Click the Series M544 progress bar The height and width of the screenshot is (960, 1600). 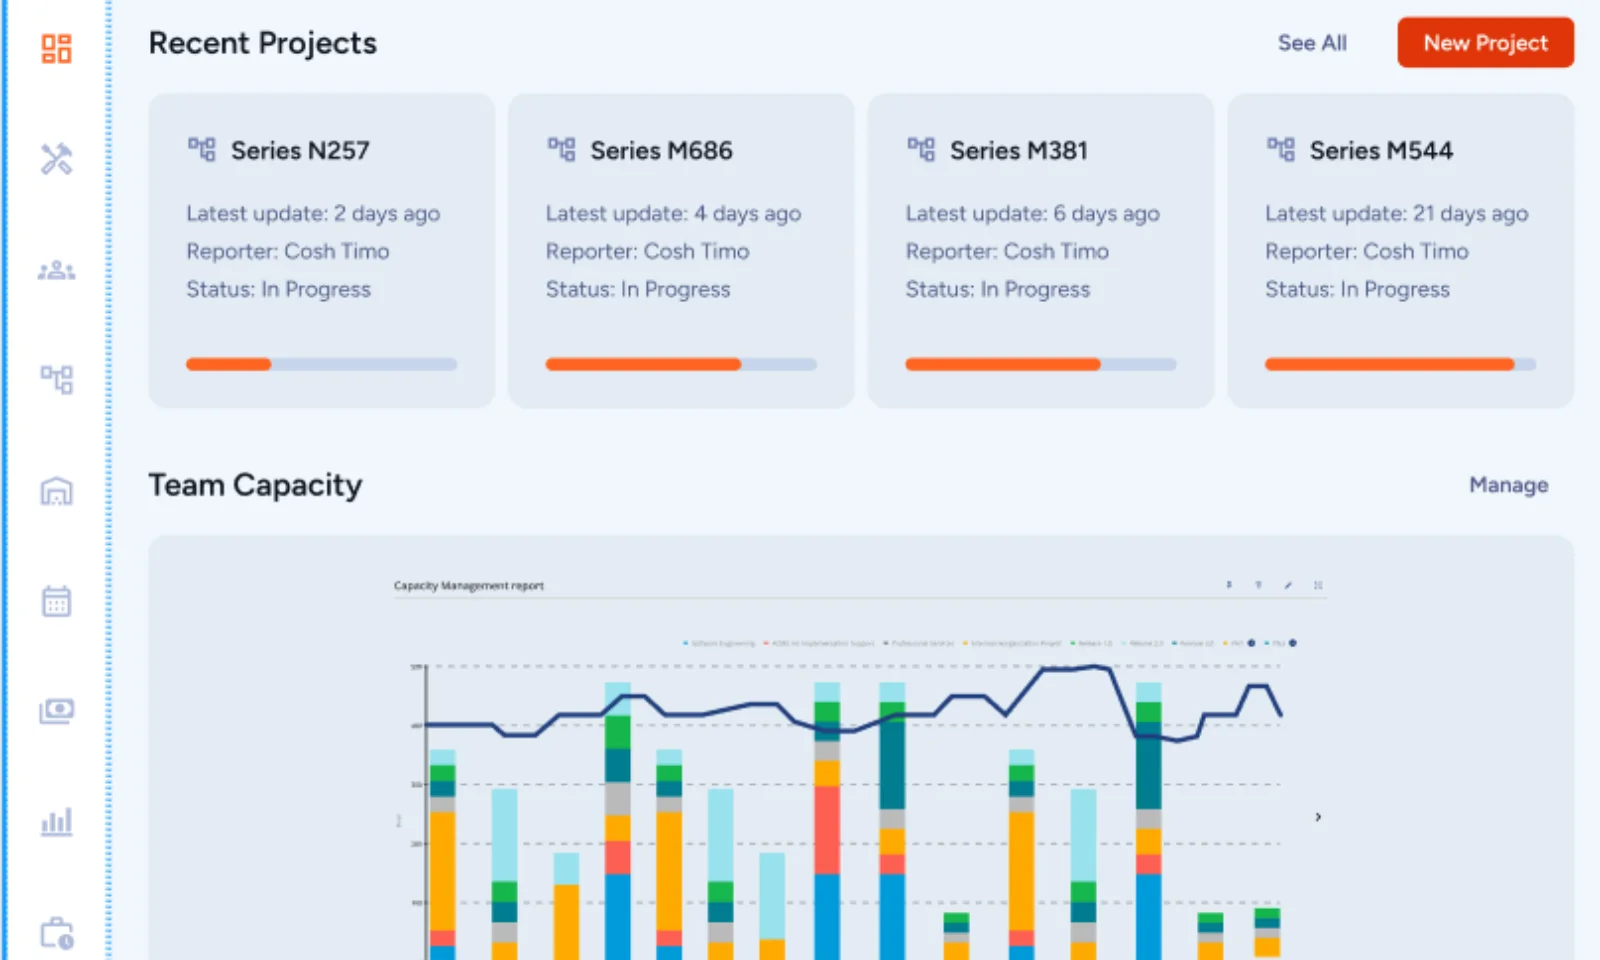[x=1400, y=365]
